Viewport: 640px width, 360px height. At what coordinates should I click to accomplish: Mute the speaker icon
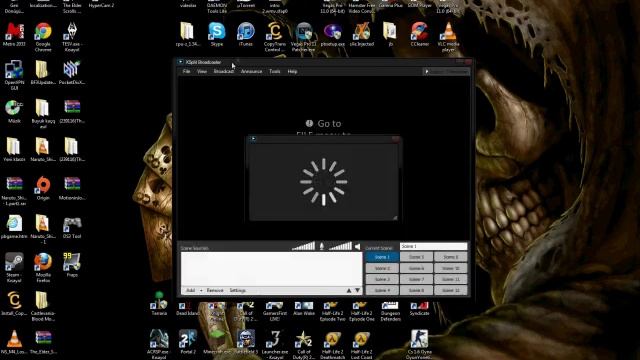pyautogui.click(x=358, y=246)
